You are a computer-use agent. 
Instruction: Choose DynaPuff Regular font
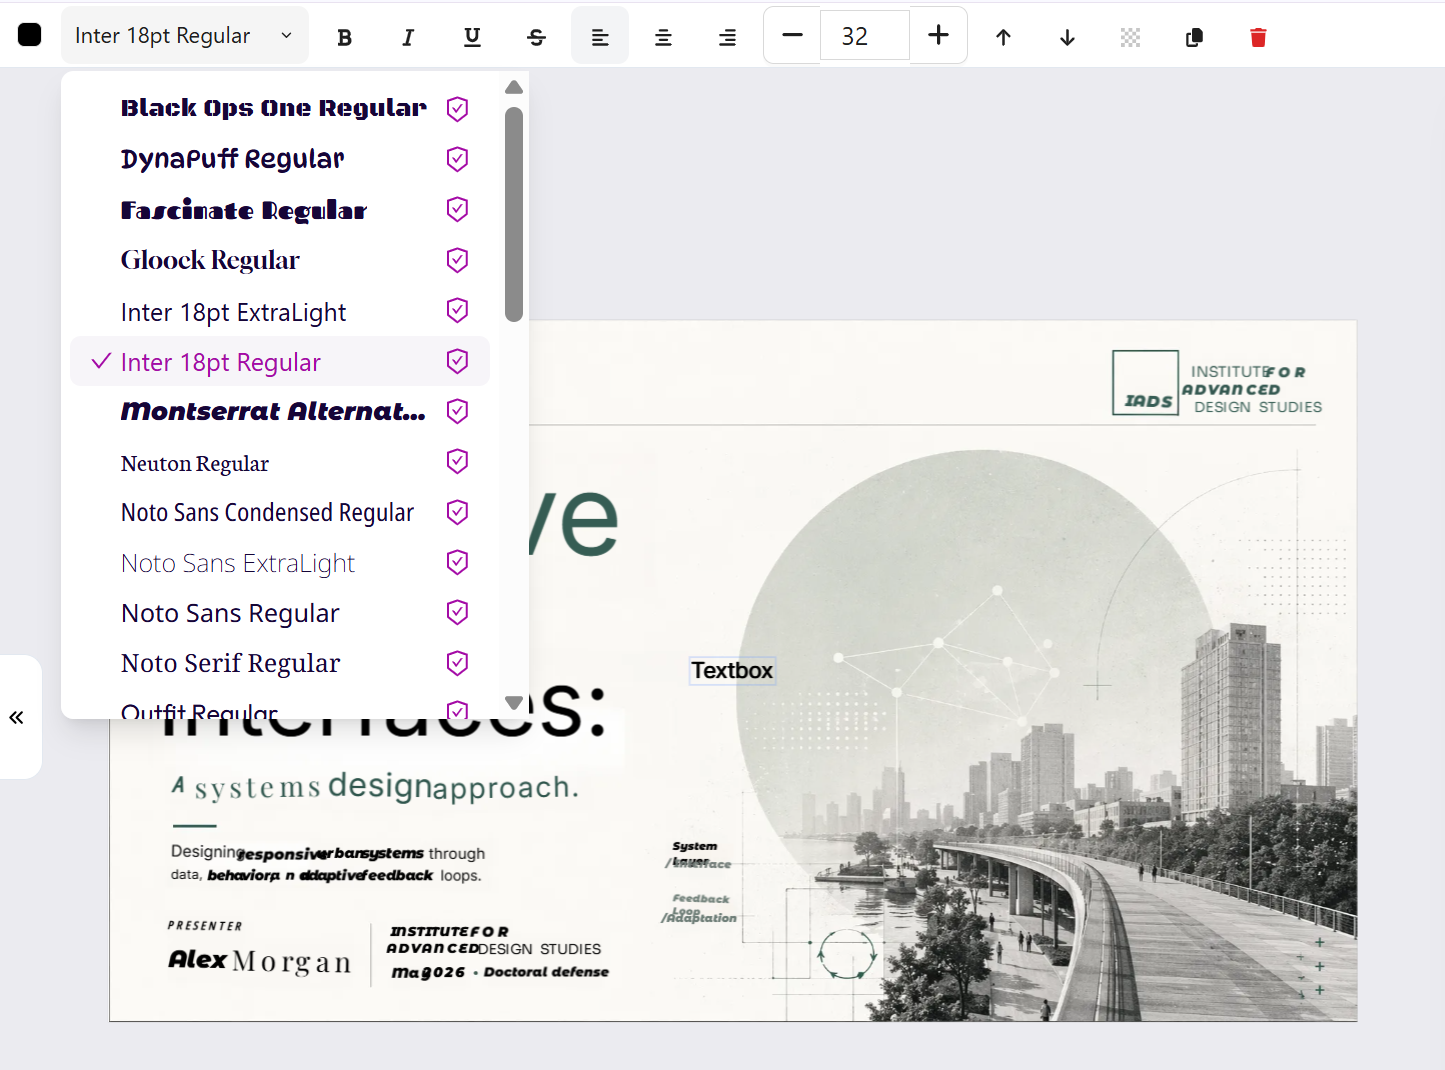[x=280, y=159]
